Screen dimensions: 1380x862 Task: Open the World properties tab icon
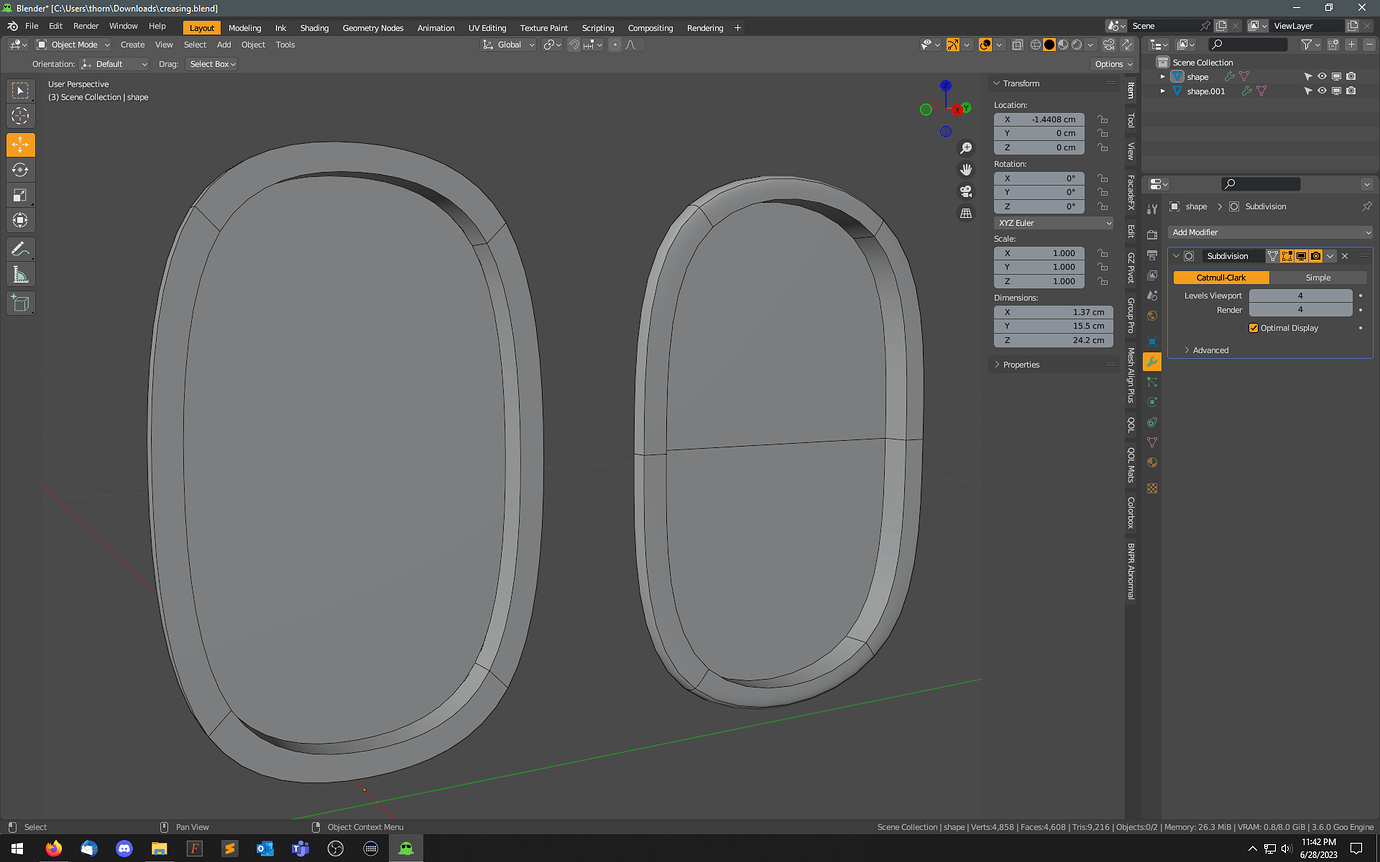pos(1152,316)
